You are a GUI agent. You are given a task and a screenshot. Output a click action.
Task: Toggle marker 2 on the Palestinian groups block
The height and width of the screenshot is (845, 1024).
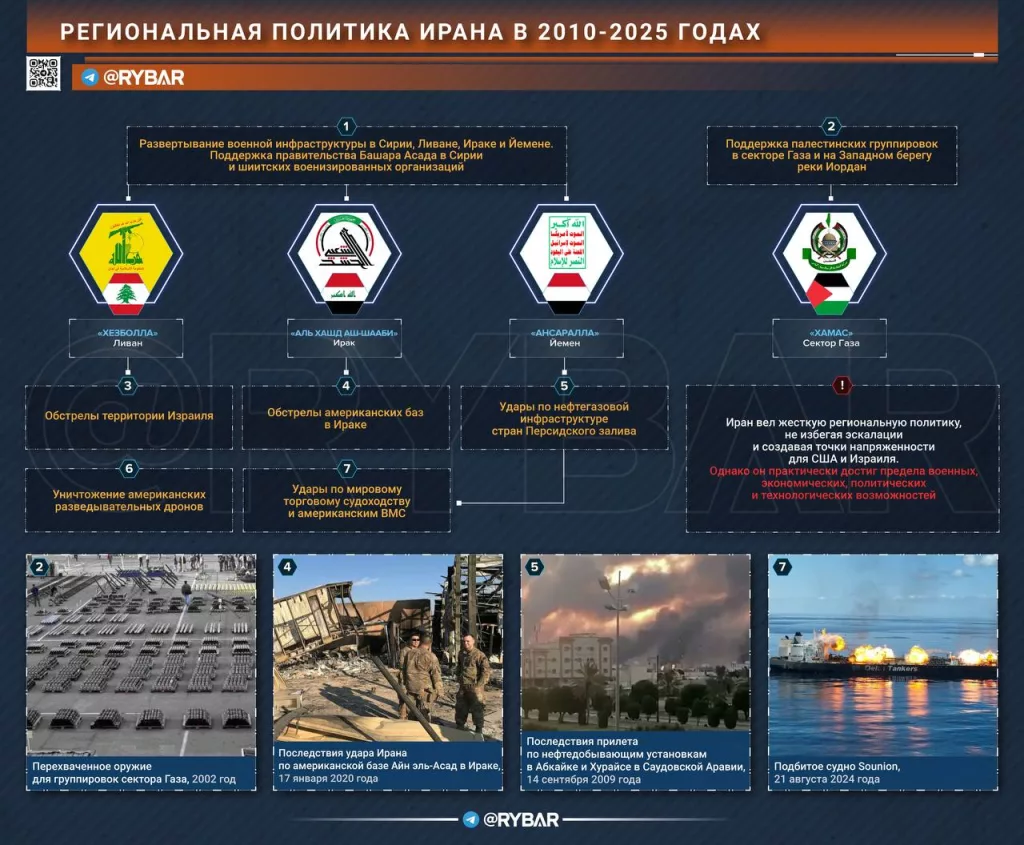pyautogui.click(x=829, y=126)
